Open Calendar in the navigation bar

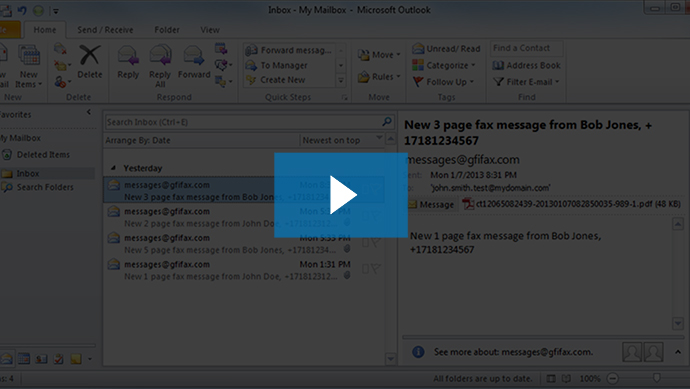24,359
